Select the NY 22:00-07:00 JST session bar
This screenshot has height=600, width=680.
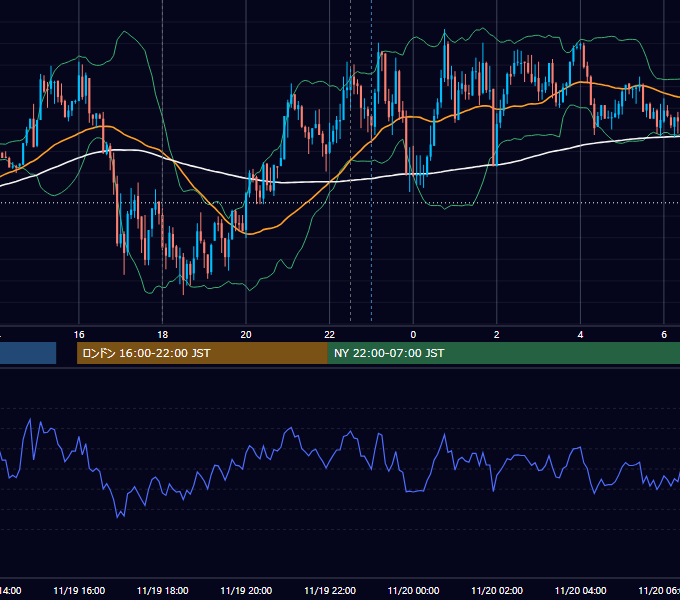click(504, 353)
